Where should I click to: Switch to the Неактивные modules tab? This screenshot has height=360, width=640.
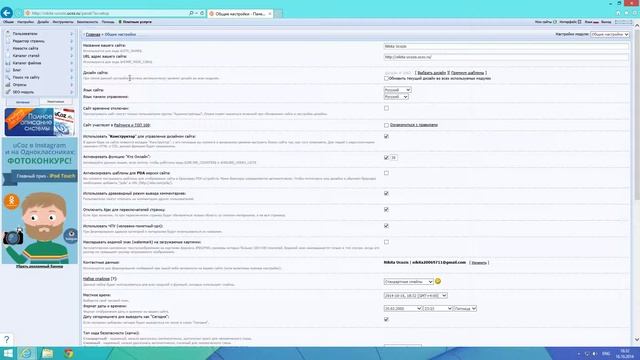point(56,102)
